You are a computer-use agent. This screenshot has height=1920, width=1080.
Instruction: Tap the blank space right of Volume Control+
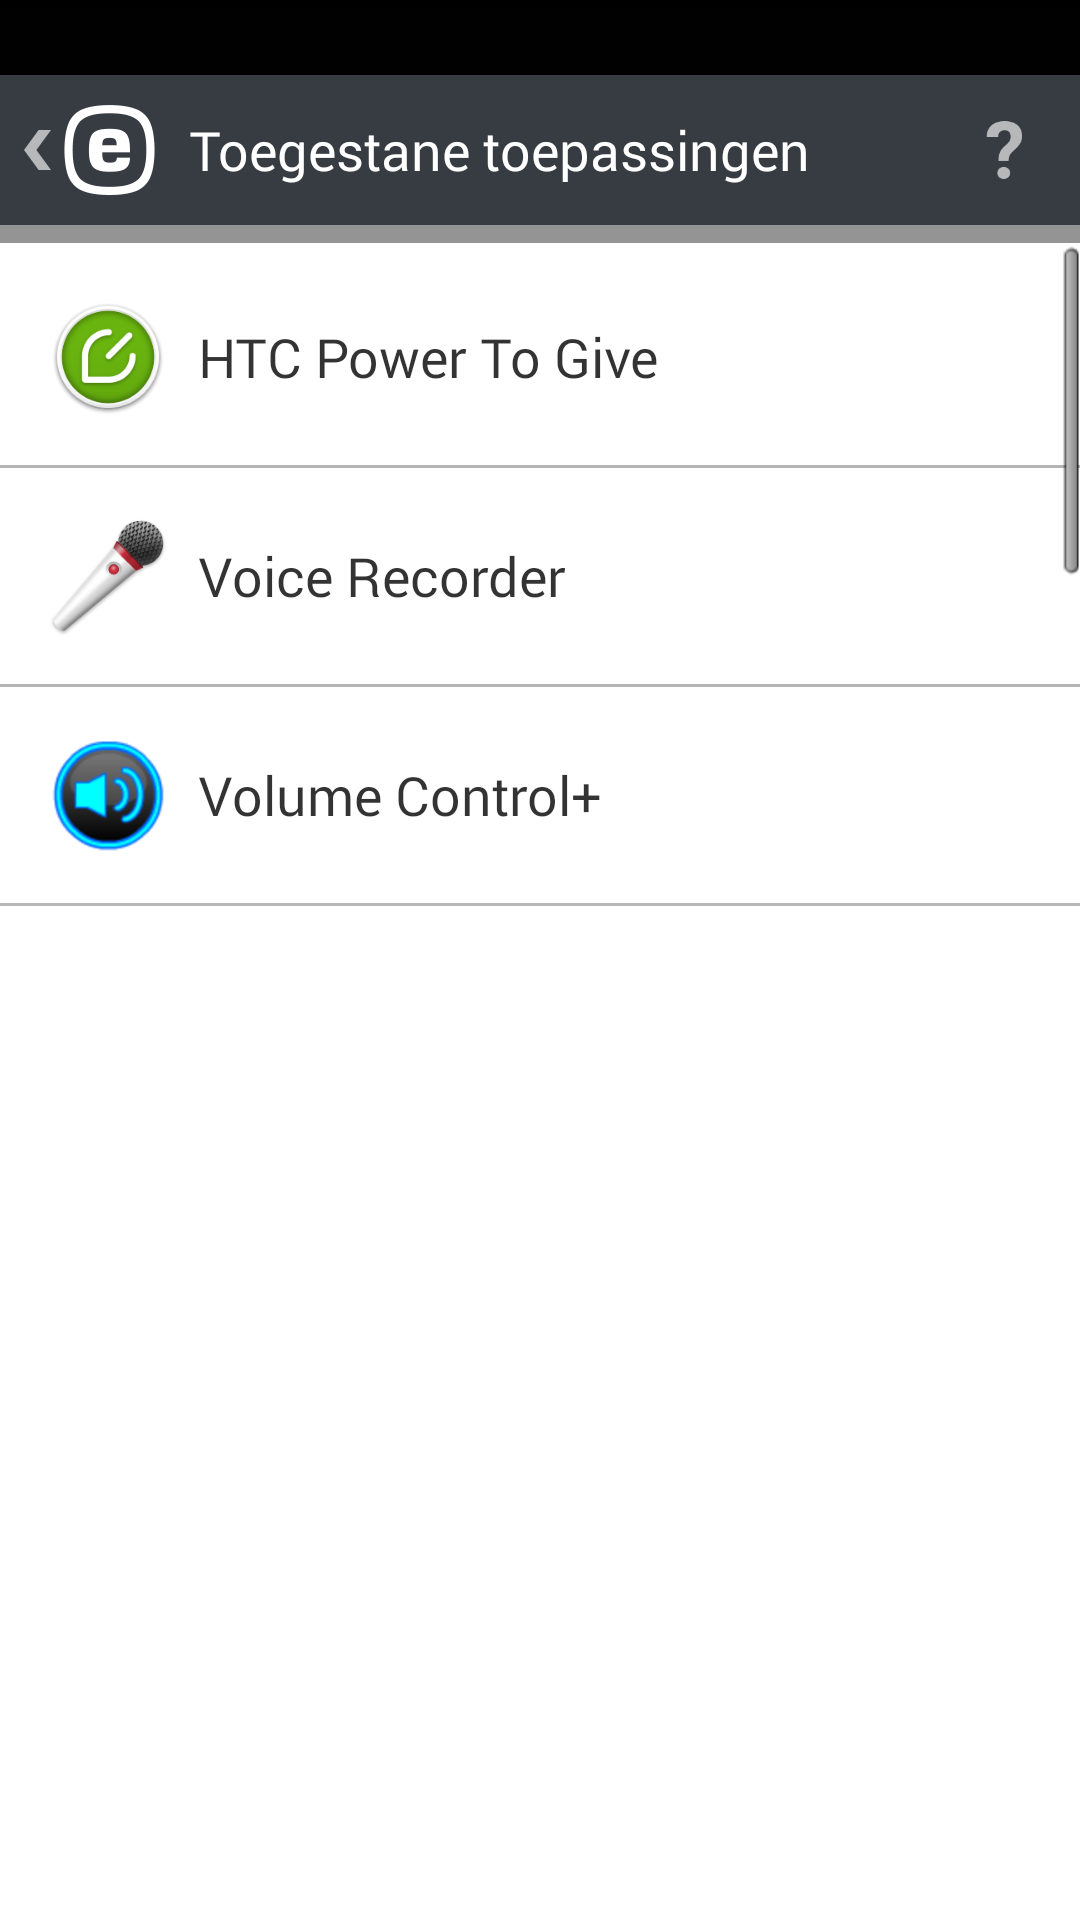coord(840,796)
